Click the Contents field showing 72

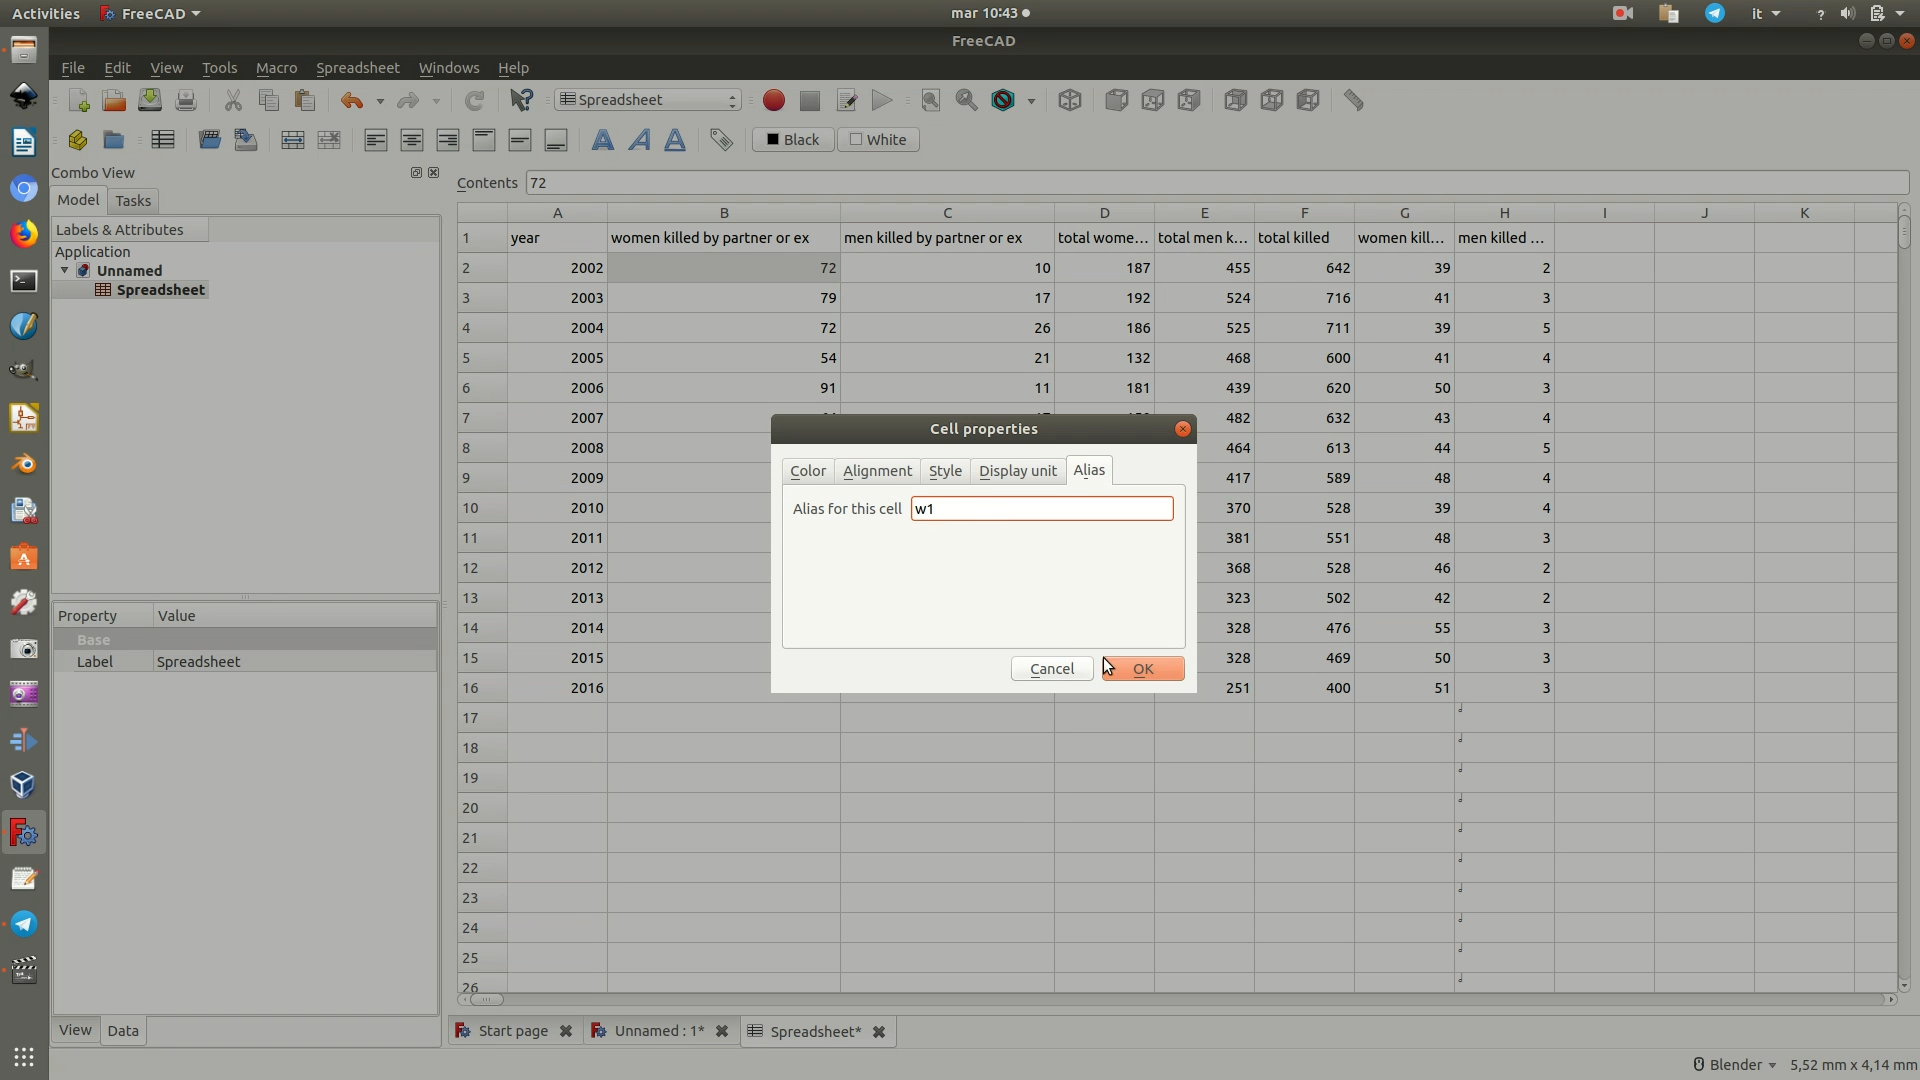[x=1217, y=183]
